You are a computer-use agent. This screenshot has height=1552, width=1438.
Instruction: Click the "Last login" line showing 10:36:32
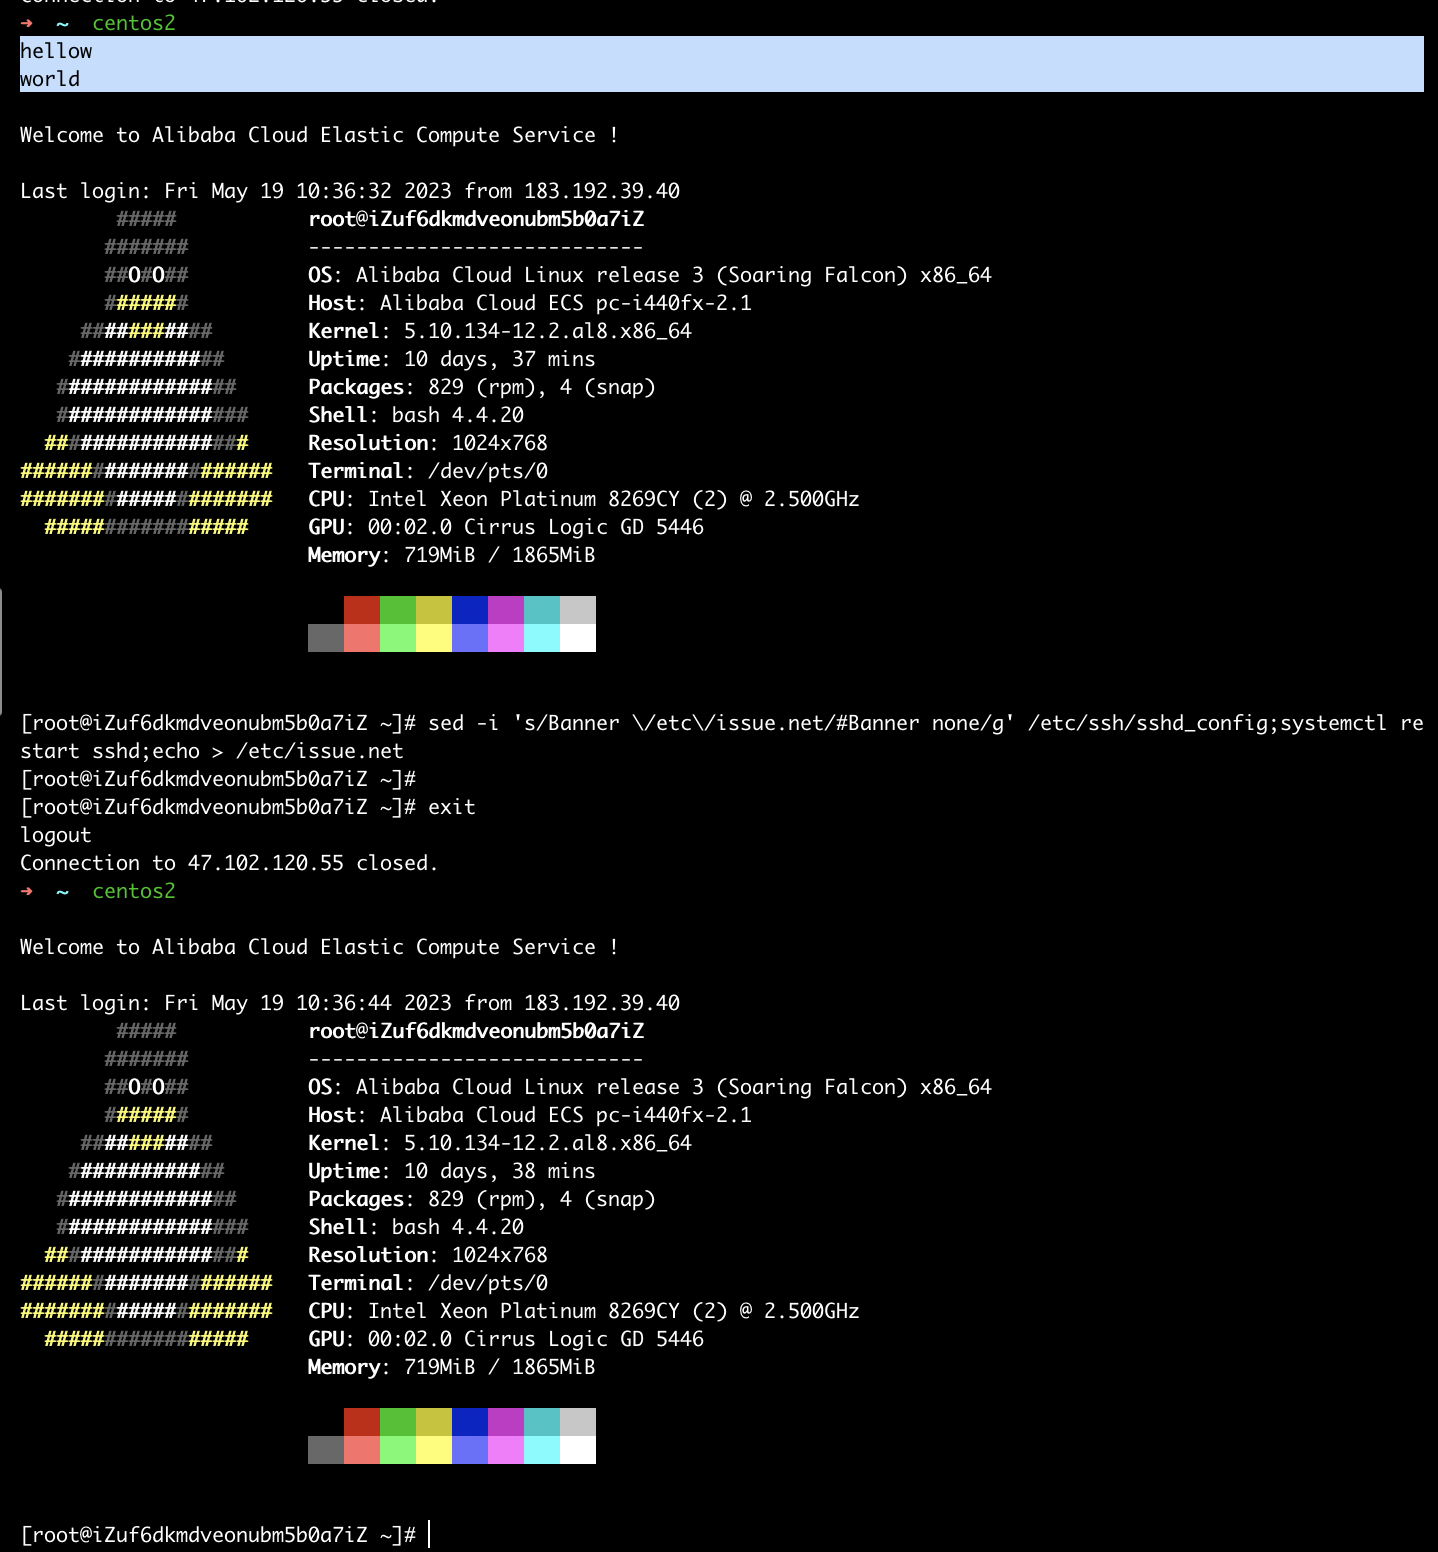coord(349,191)
